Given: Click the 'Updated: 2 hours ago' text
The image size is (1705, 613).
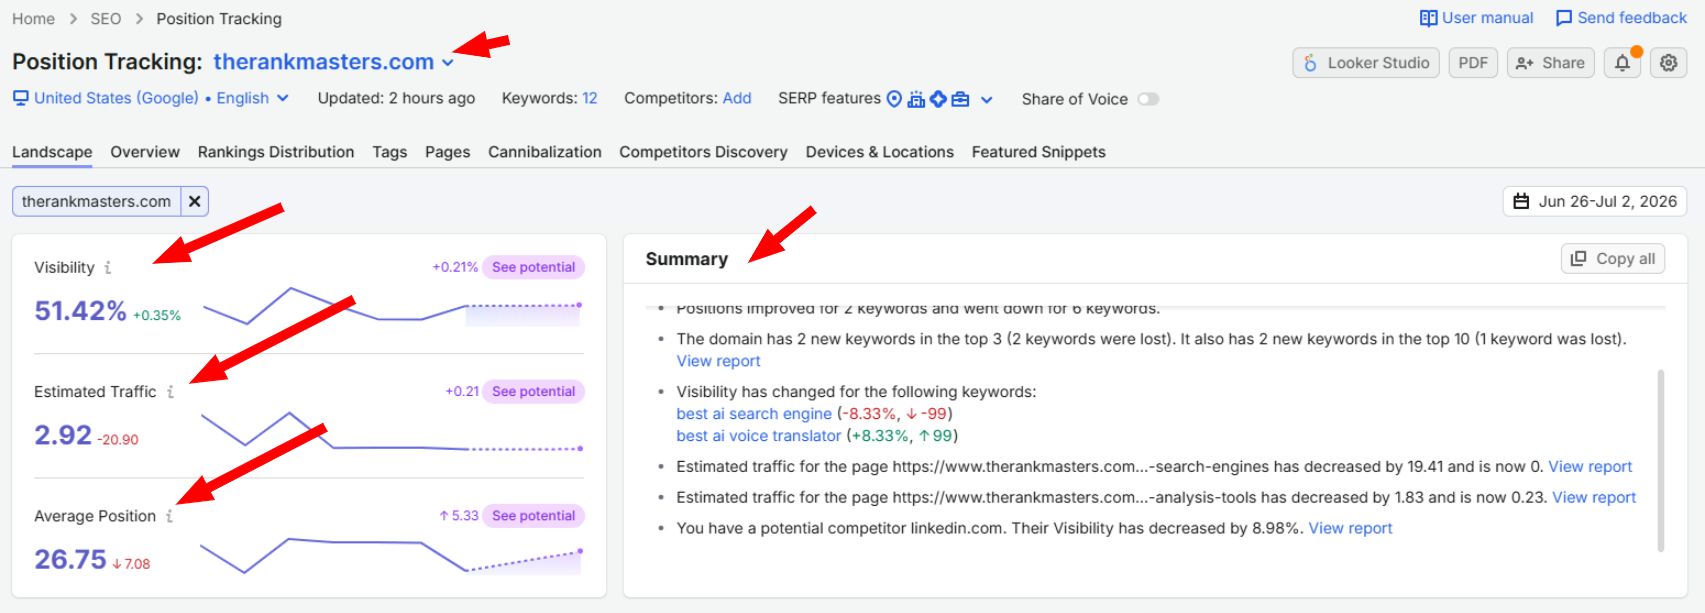Looking at the screenshot, I should (396, 98).
